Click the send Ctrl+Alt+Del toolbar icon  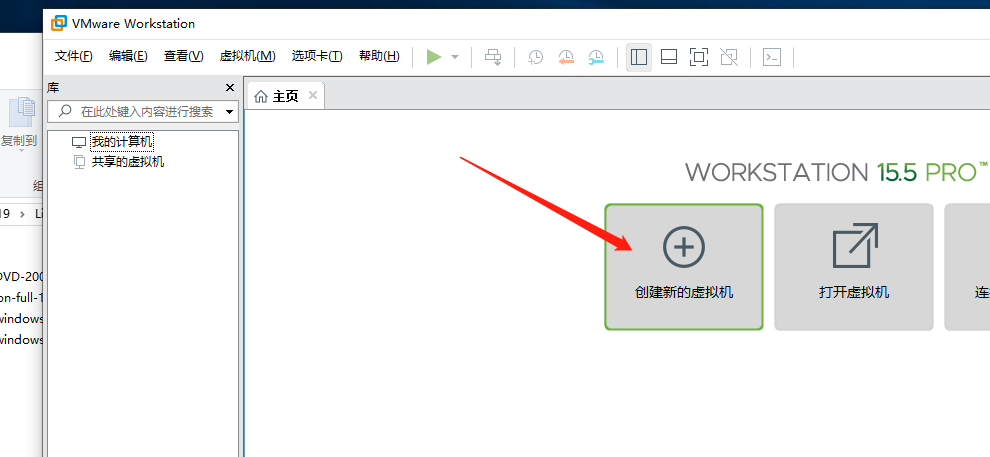pos(493,57)
